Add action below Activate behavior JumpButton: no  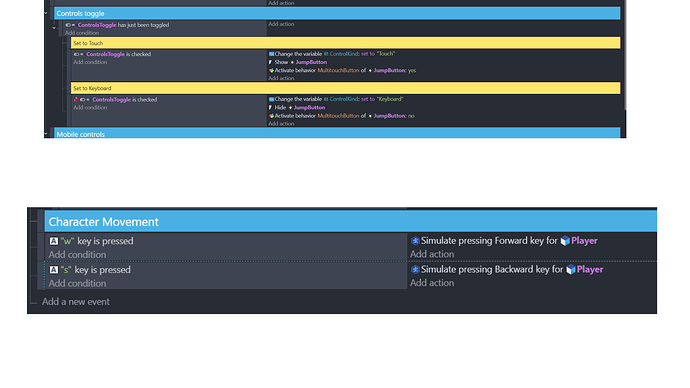(281, 124)
